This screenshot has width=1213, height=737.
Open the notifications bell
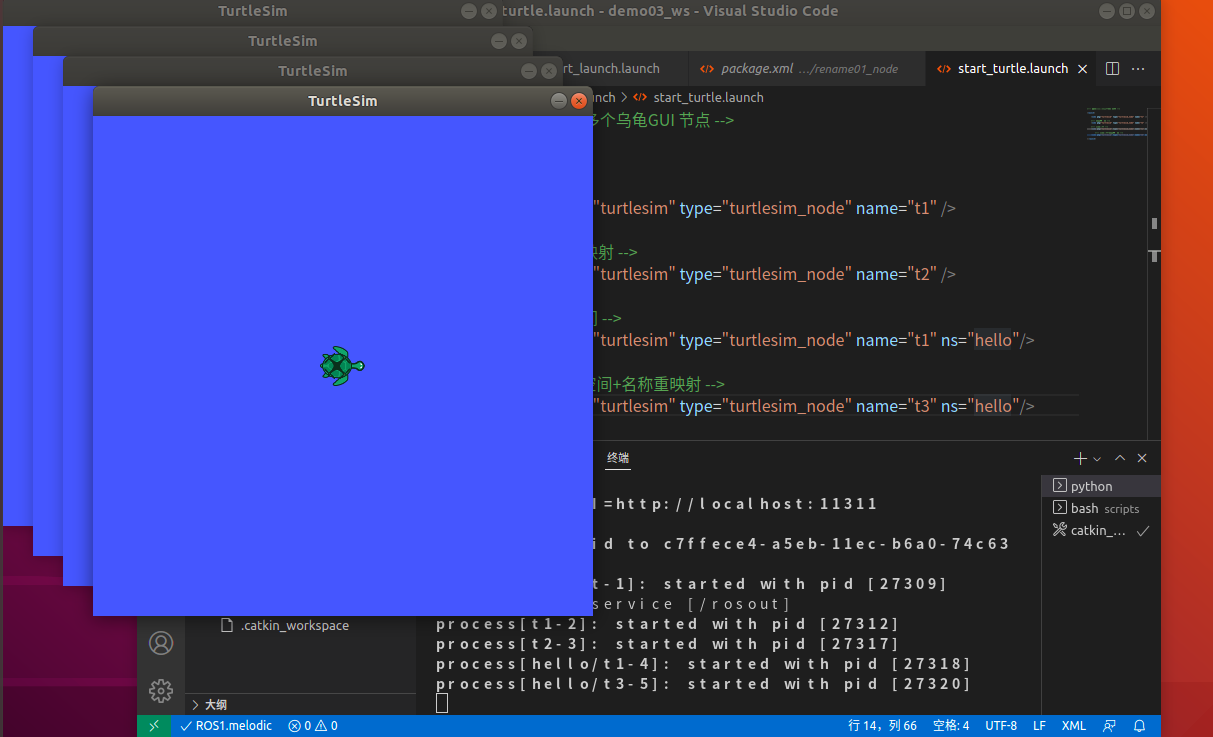(x=1140, y=726)
